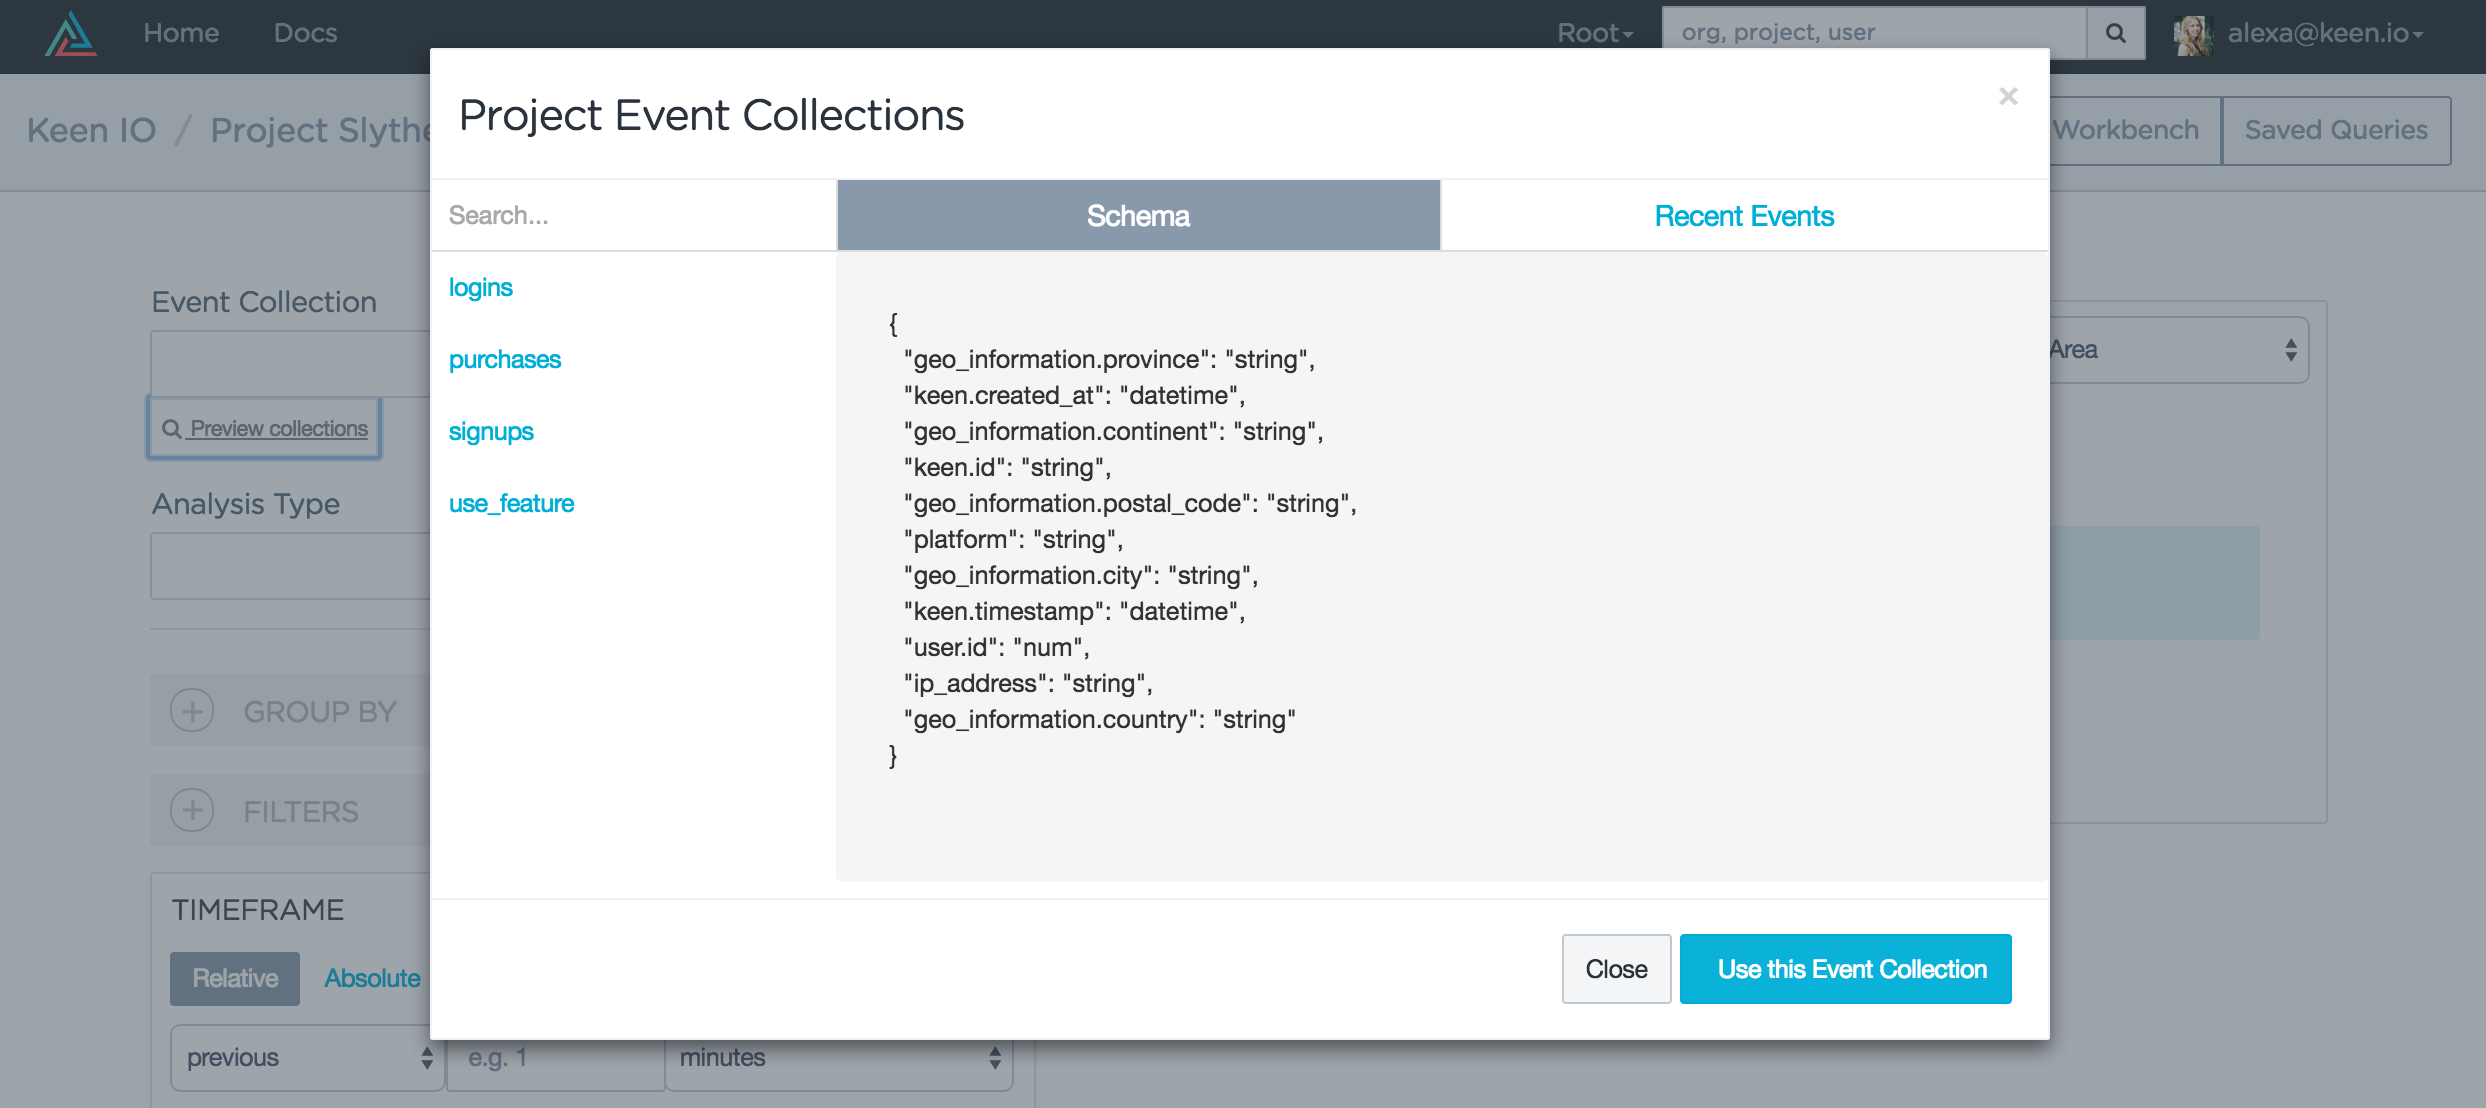Image resolution: width=2486 pixels, height=1108 pixels.
Task: Switch timeframe to Absolute
Action: [372, 978]
